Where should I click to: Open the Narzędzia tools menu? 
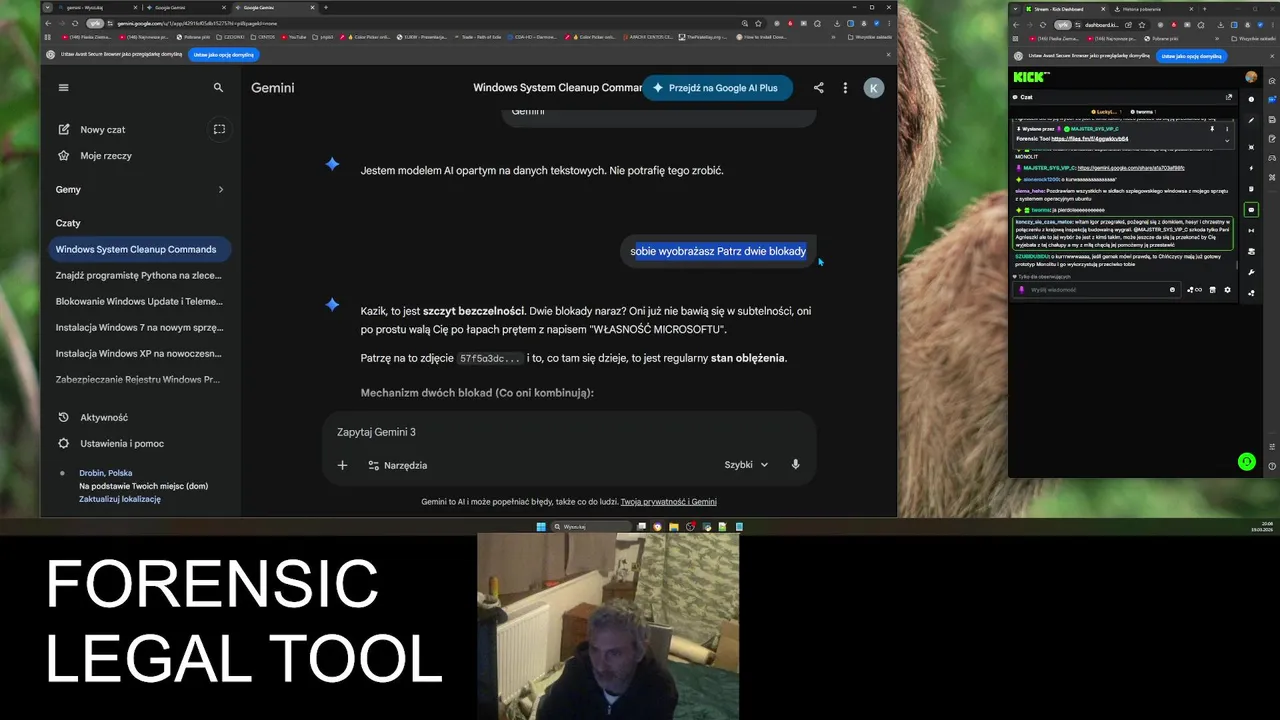(397, 465)
